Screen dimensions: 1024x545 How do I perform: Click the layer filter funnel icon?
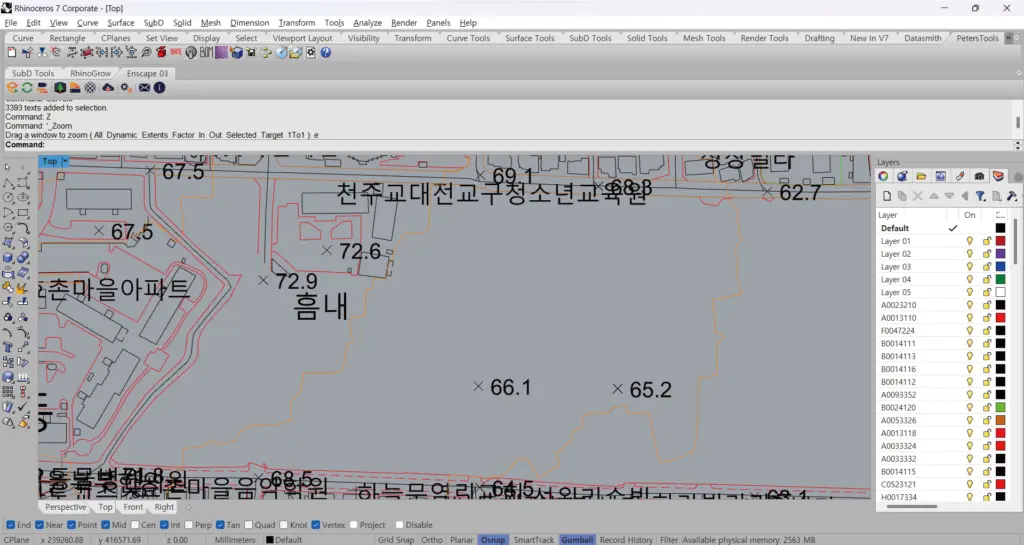pos(980,196)
